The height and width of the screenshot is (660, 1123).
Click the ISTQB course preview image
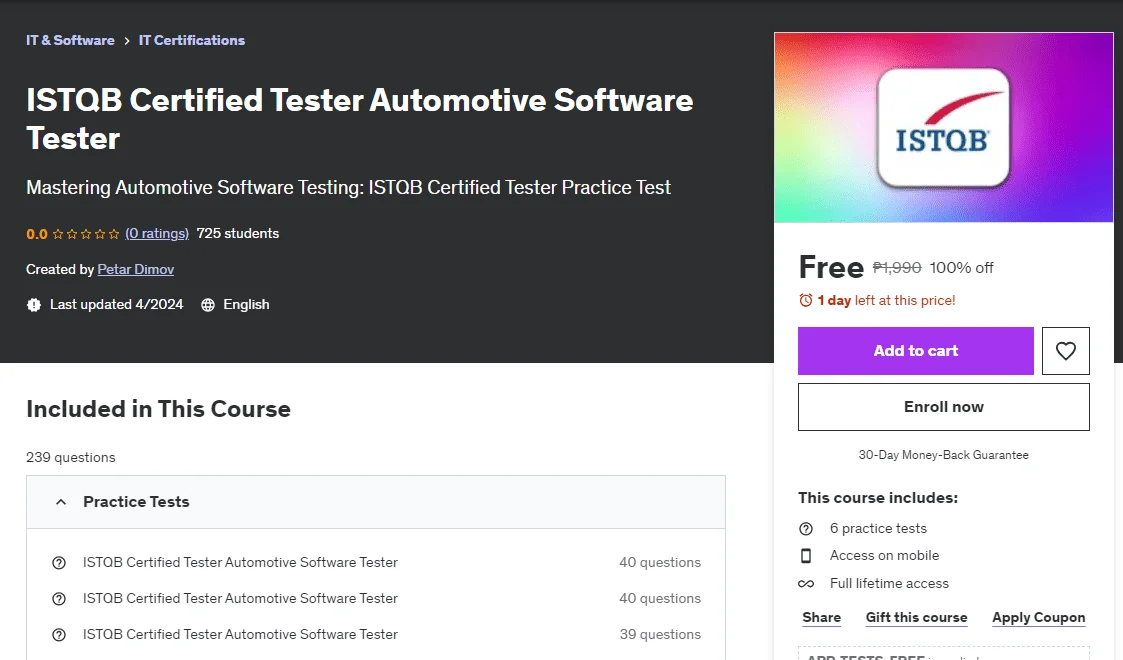pos(943,127)
